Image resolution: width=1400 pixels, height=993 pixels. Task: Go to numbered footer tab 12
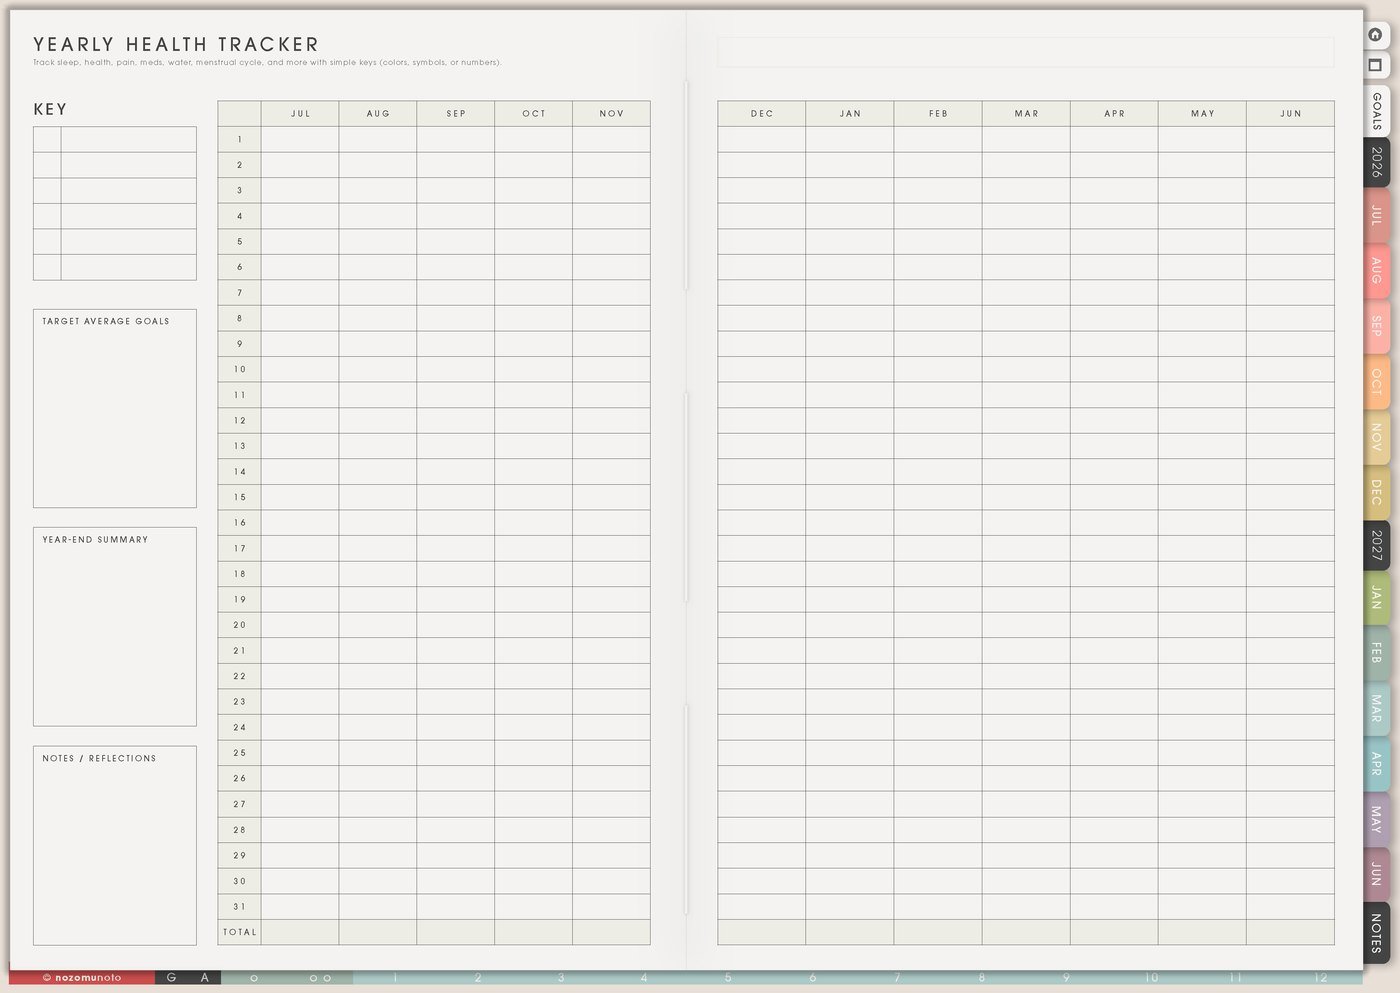(1321, 978)
